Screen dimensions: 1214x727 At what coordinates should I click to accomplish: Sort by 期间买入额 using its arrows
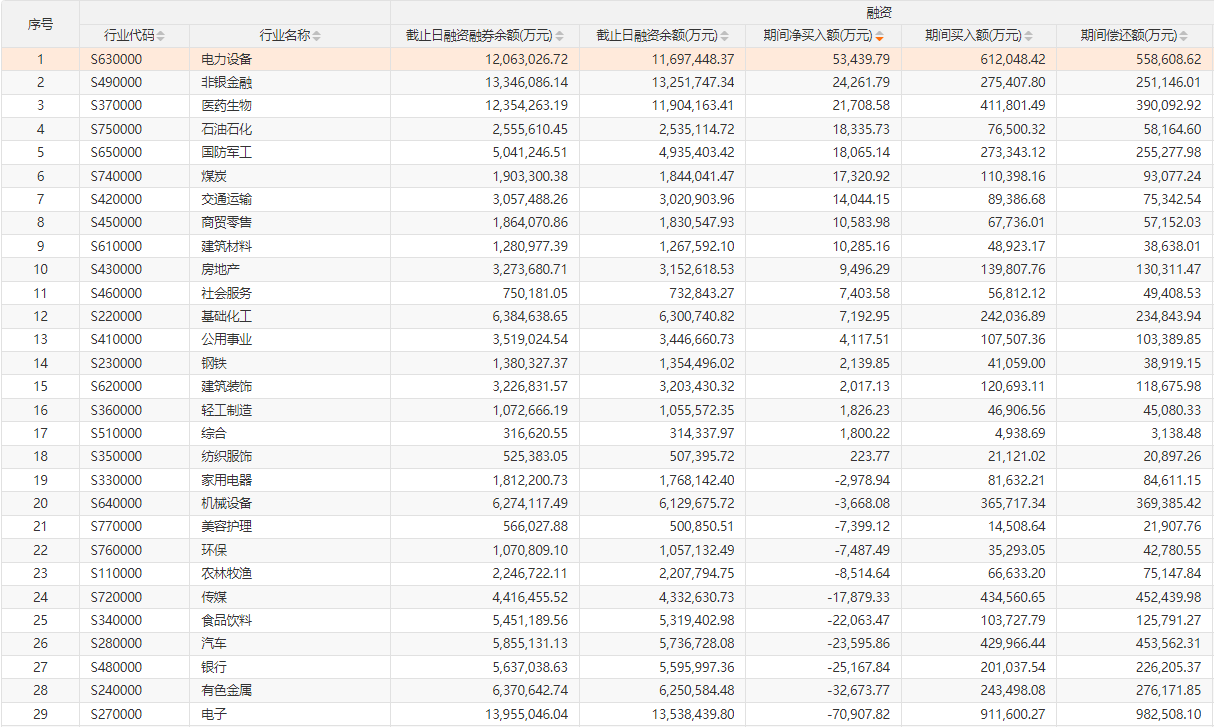click(1029, 36)
